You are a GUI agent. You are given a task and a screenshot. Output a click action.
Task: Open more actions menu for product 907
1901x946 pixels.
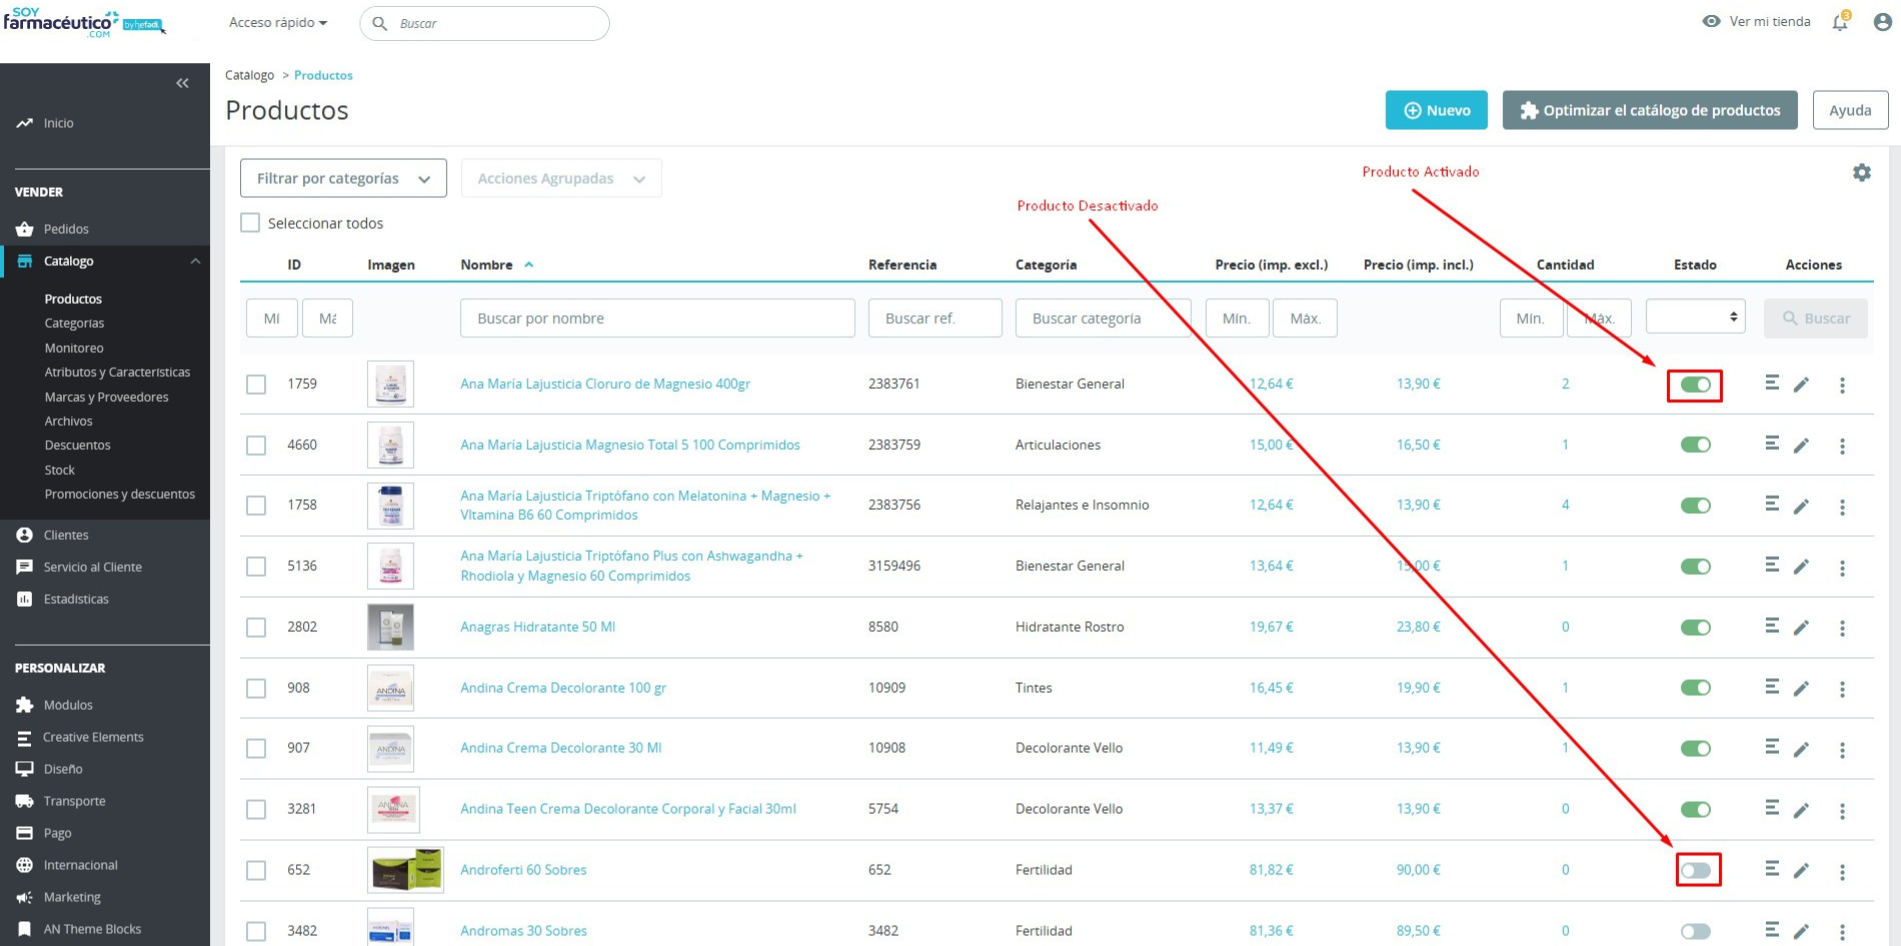(x=1842, y=750)
